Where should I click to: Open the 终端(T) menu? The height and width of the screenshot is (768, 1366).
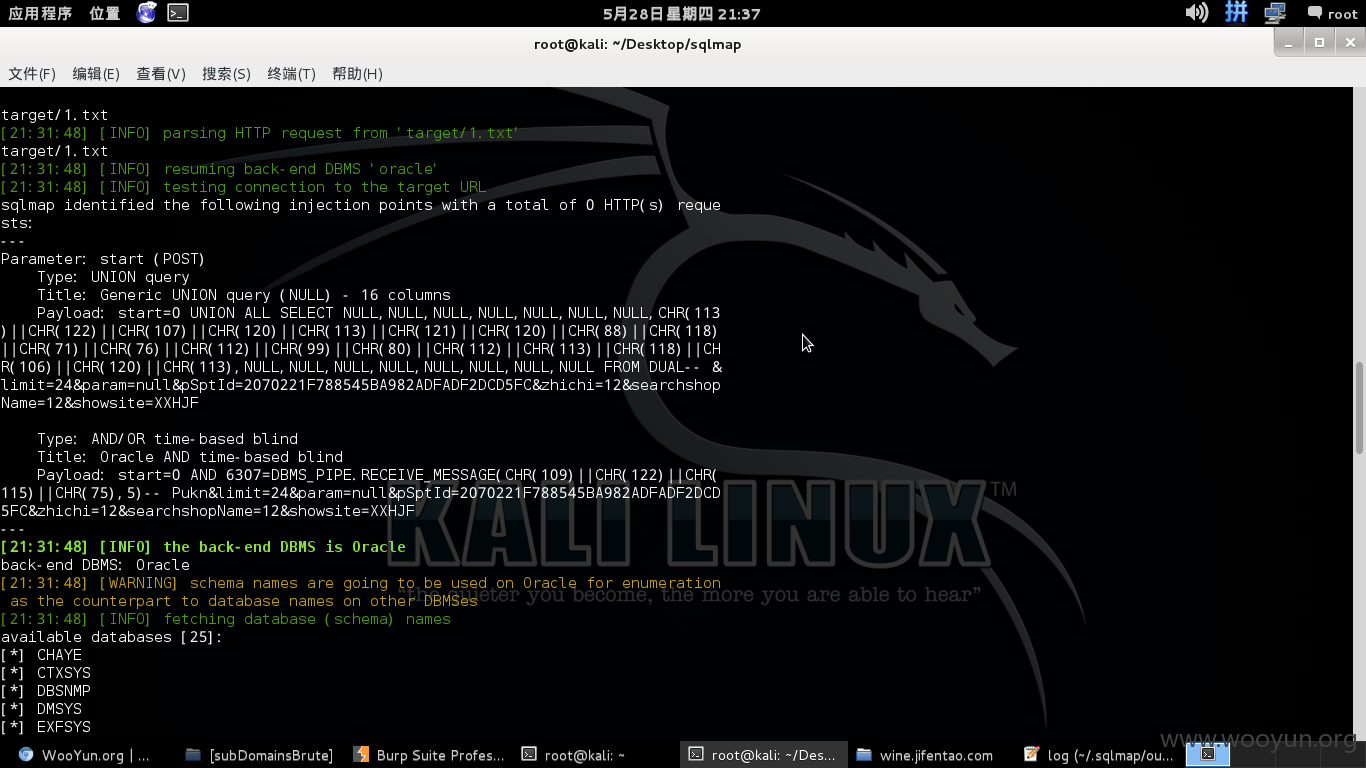[x=291, y=74]
